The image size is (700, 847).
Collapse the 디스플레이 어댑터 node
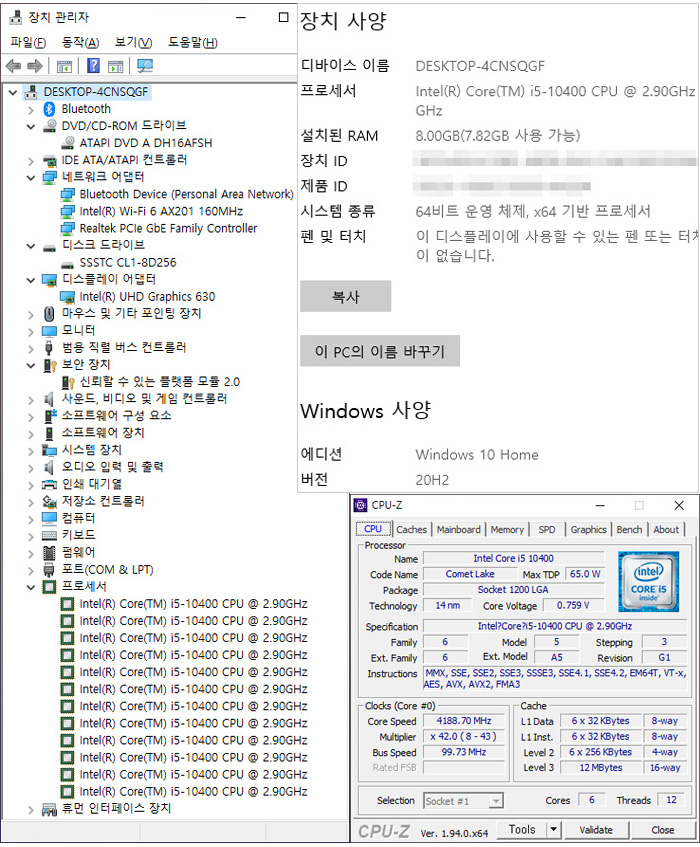31,280
